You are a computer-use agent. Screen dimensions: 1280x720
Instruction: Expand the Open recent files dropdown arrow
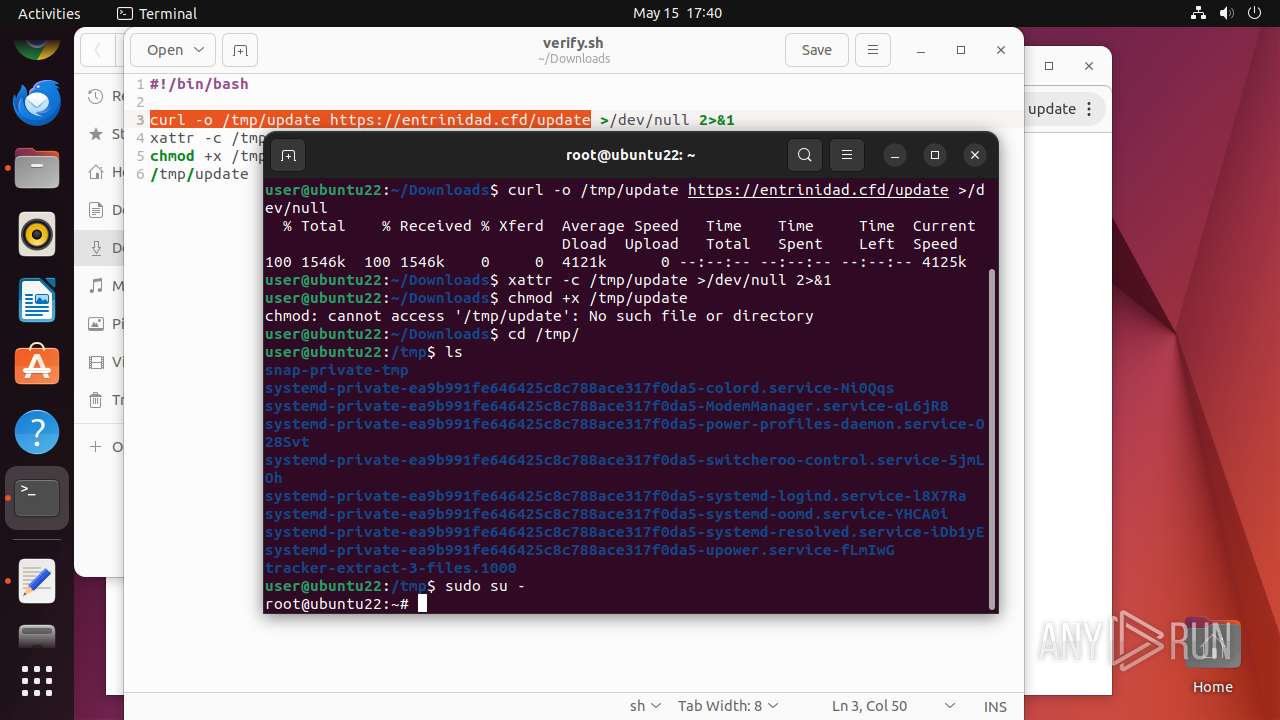tap(199, 50)
